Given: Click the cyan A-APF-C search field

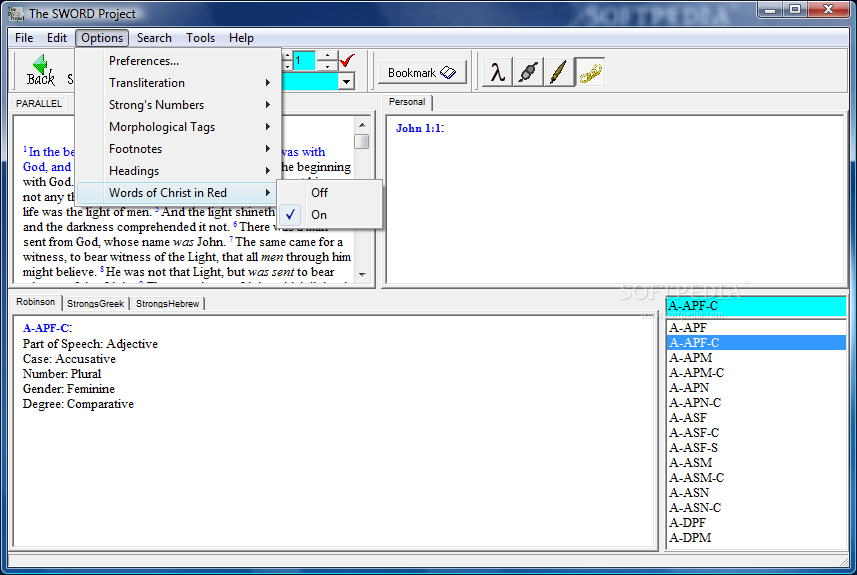Looking at the screenshot, I should coord(756,306).
